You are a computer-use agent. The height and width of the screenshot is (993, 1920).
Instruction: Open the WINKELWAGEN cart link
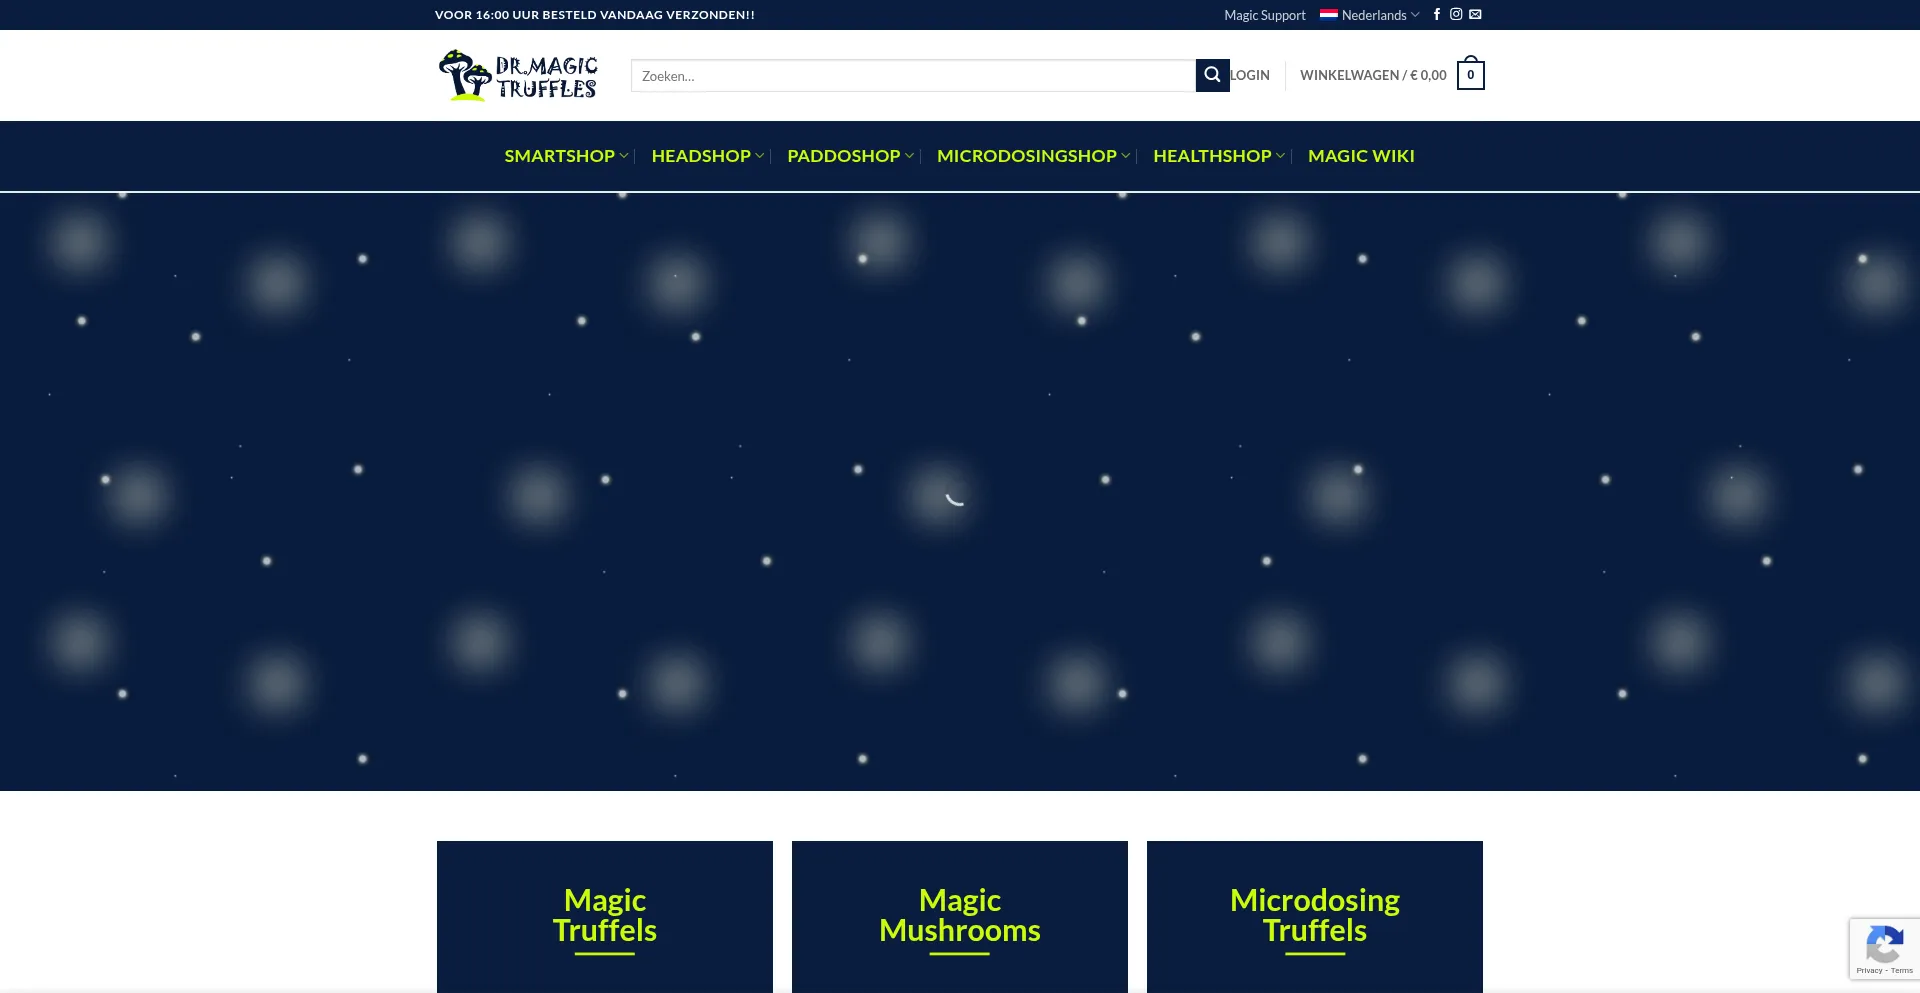click(x=1372, y=74)
